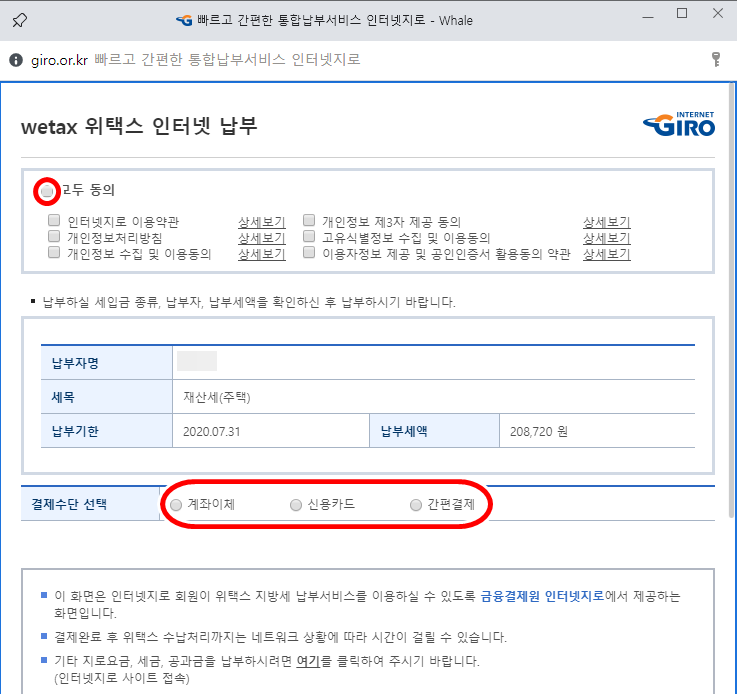Check 이용자정보 제공 및 공인인증서 활용동의 checkbox

coord(309,252)
